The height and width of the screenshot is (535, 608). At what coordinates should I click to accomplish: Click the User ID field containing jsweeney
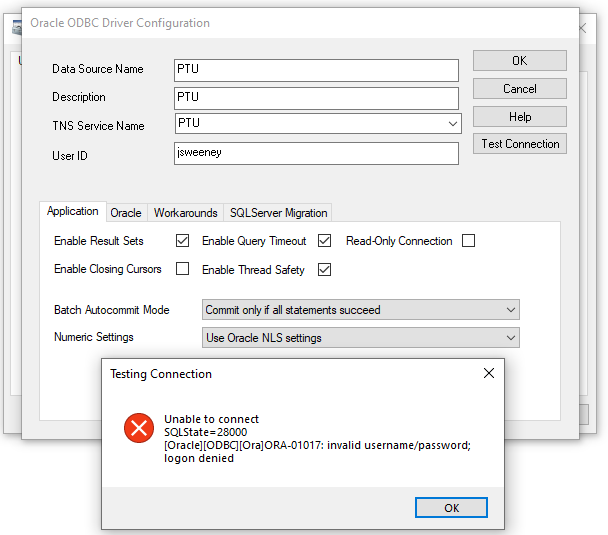pos(316,154)
